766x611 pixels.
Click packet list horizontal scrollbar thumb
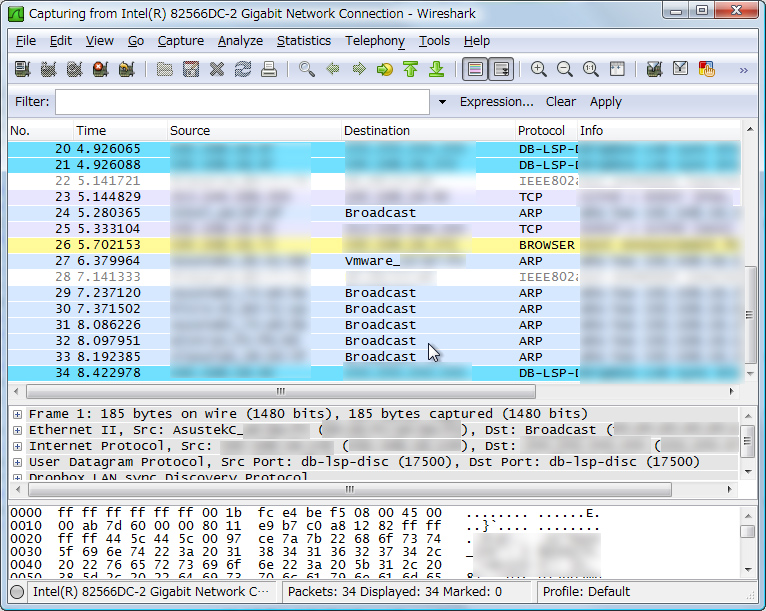tap(281, 391)
